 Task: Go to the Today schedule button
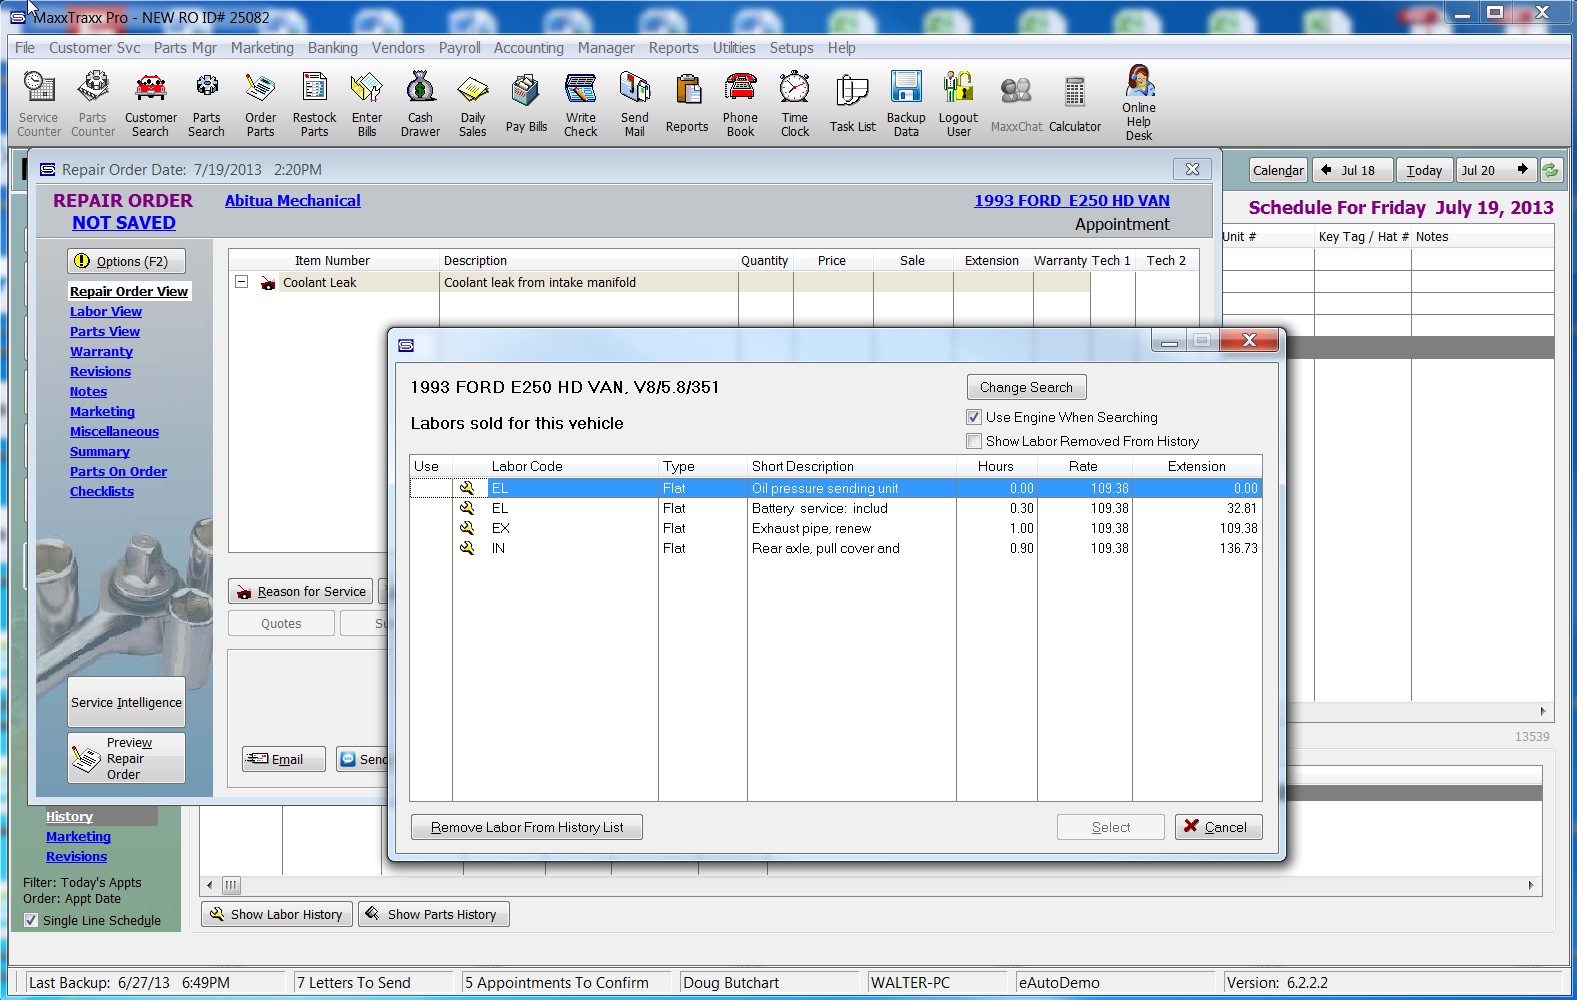click(1424, 170)
